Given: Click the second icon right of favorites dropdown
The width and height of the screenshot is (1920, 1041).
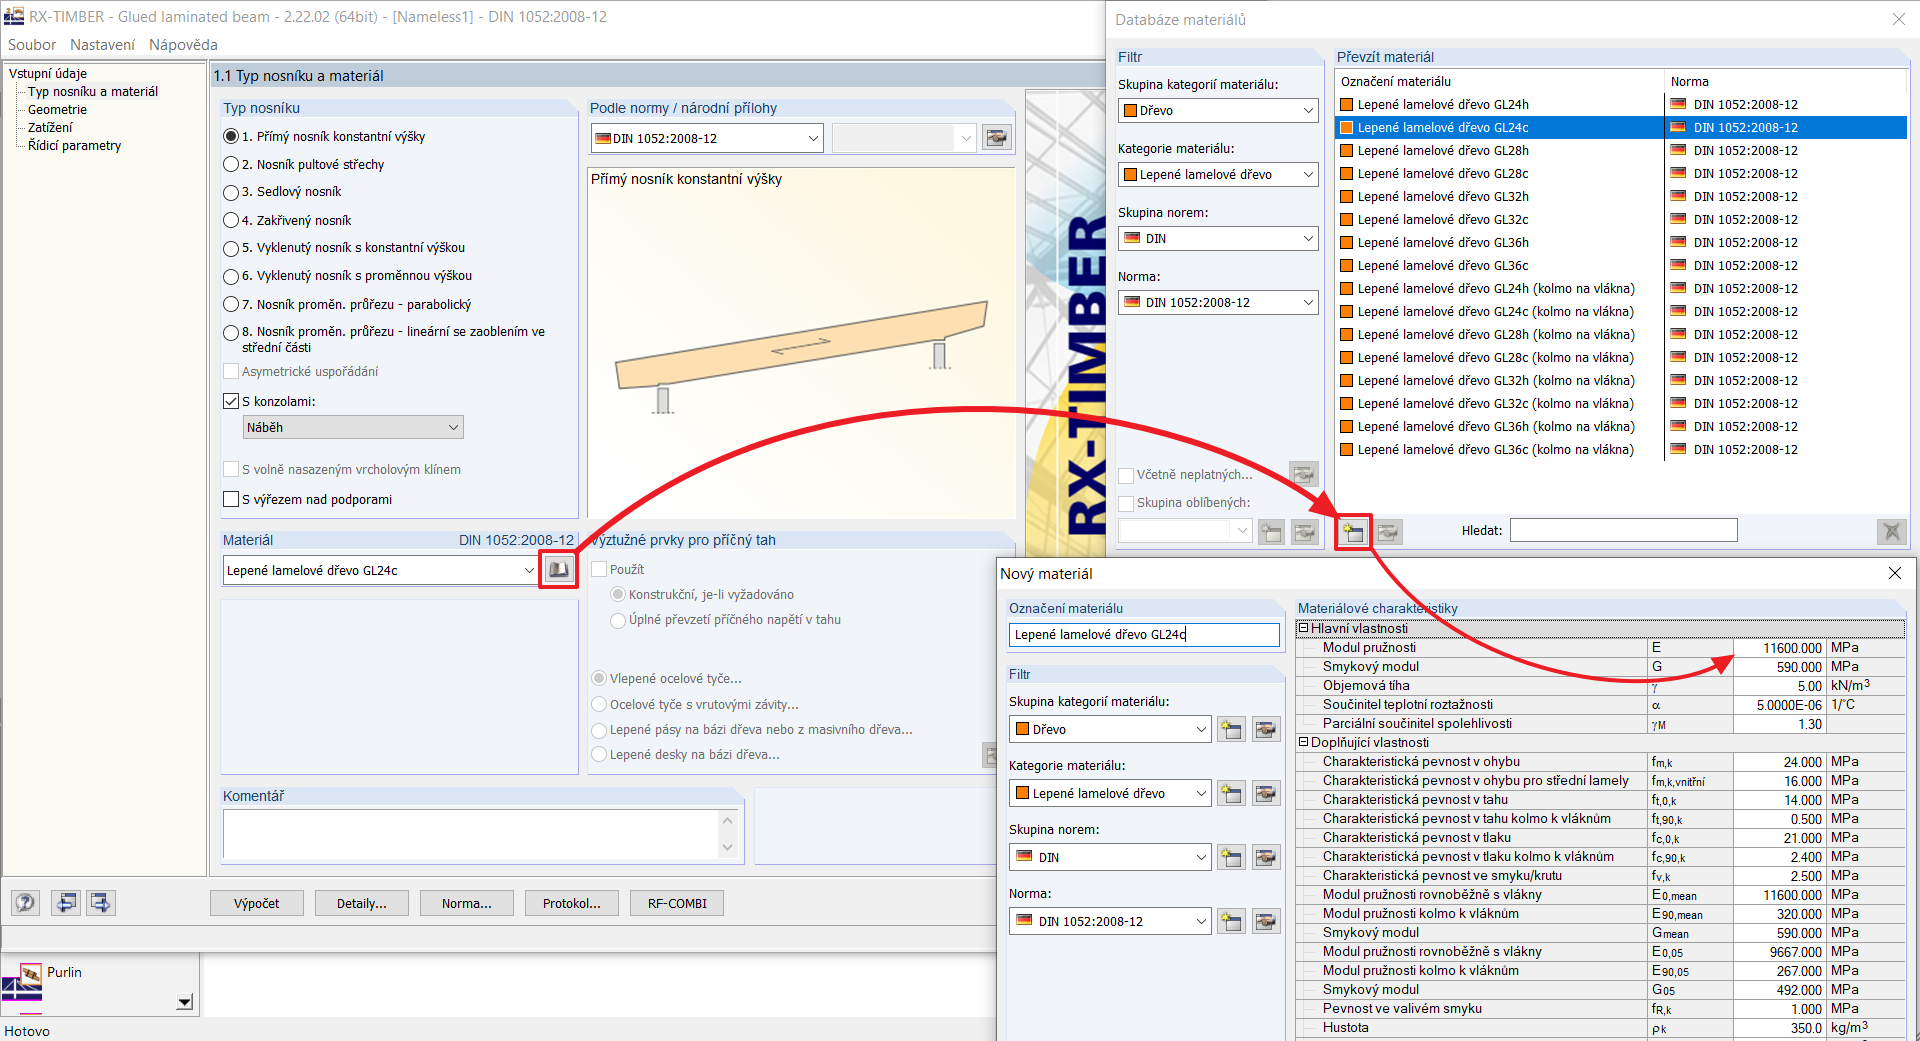Looking at the screenshot, I should click(x=1305, y=532).
